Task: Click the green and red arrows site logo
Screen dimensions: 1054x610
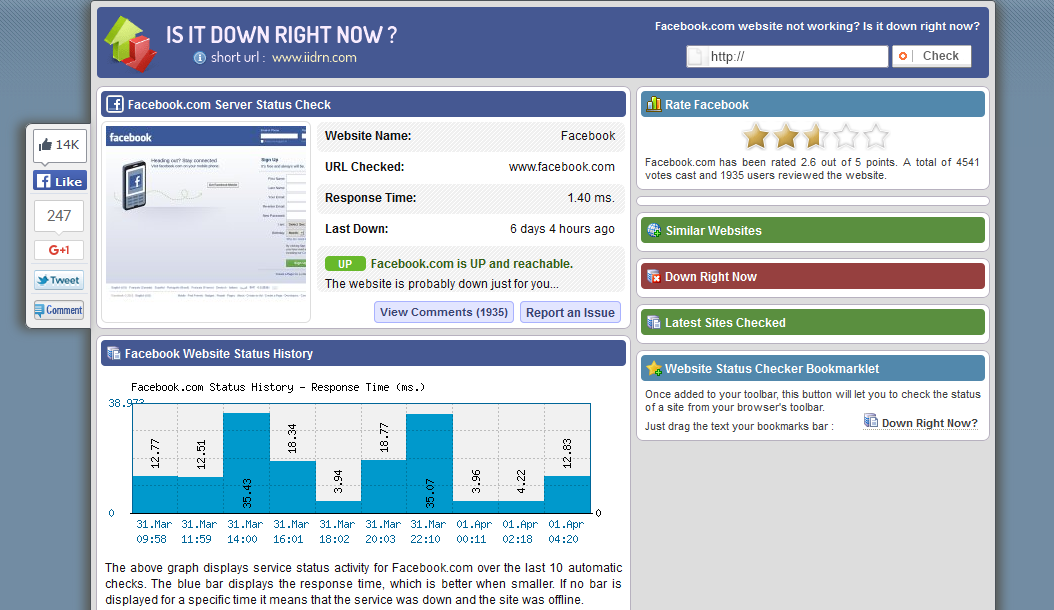Action: coord(130,44)
